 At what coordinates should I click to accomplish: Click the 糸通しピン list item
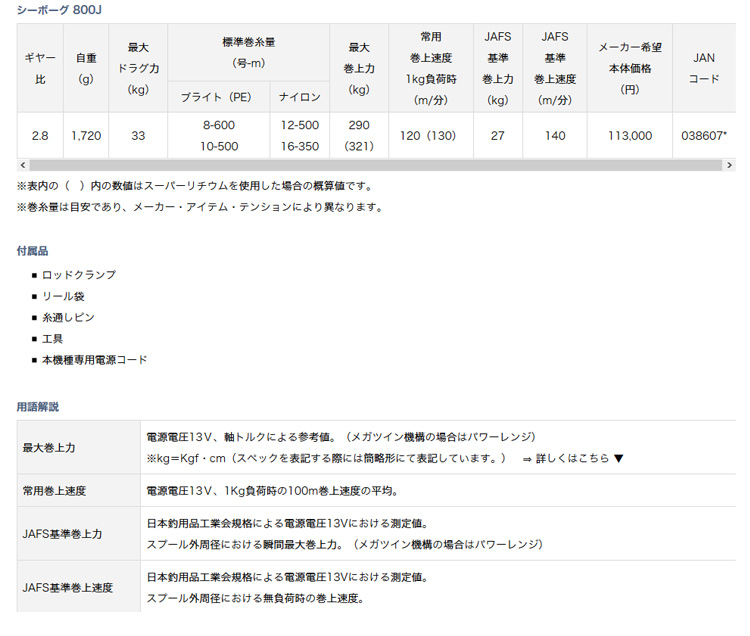point(68,318)
